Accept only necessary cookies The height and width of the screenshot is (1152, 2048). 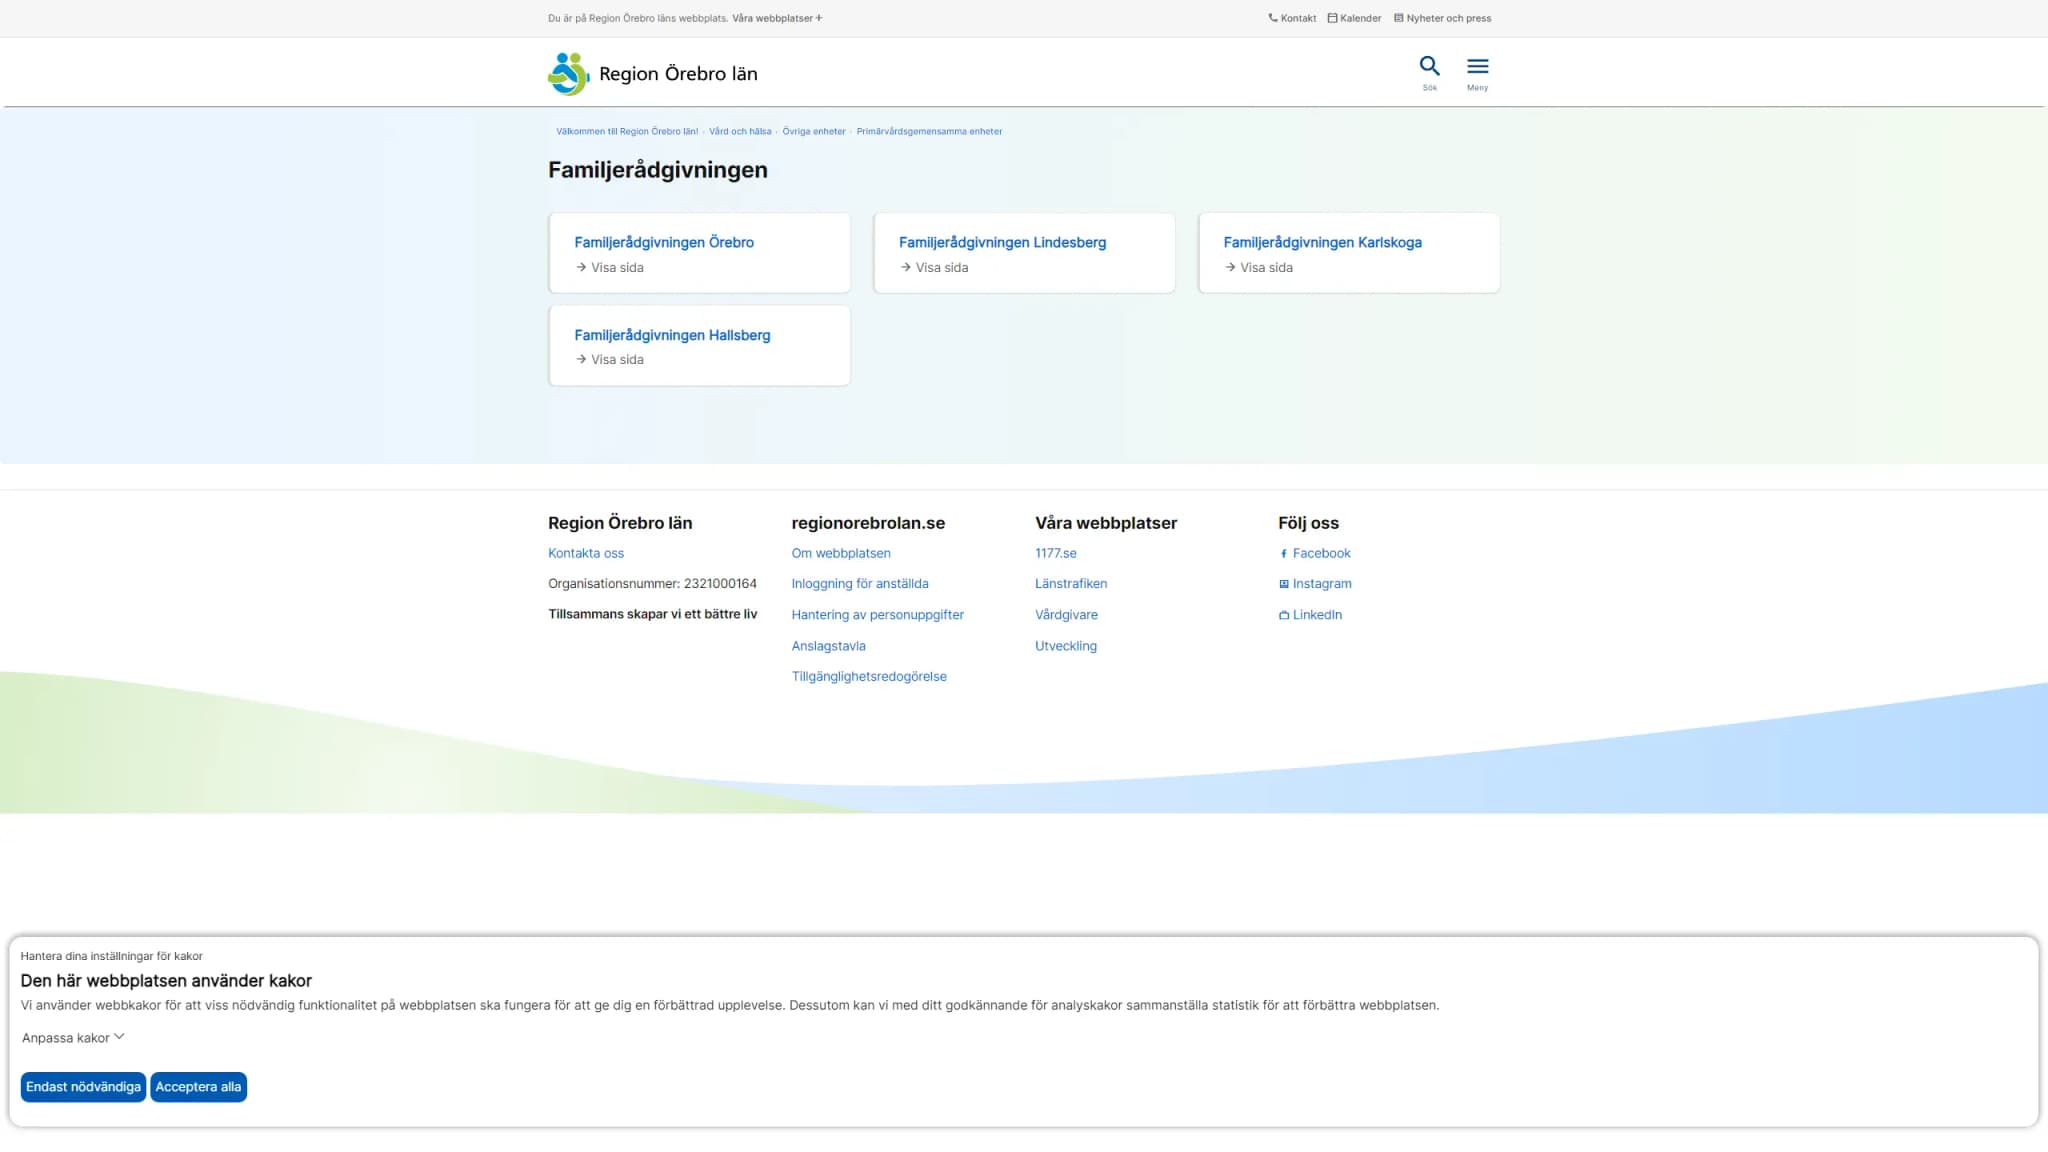(x=83, y=1087)
